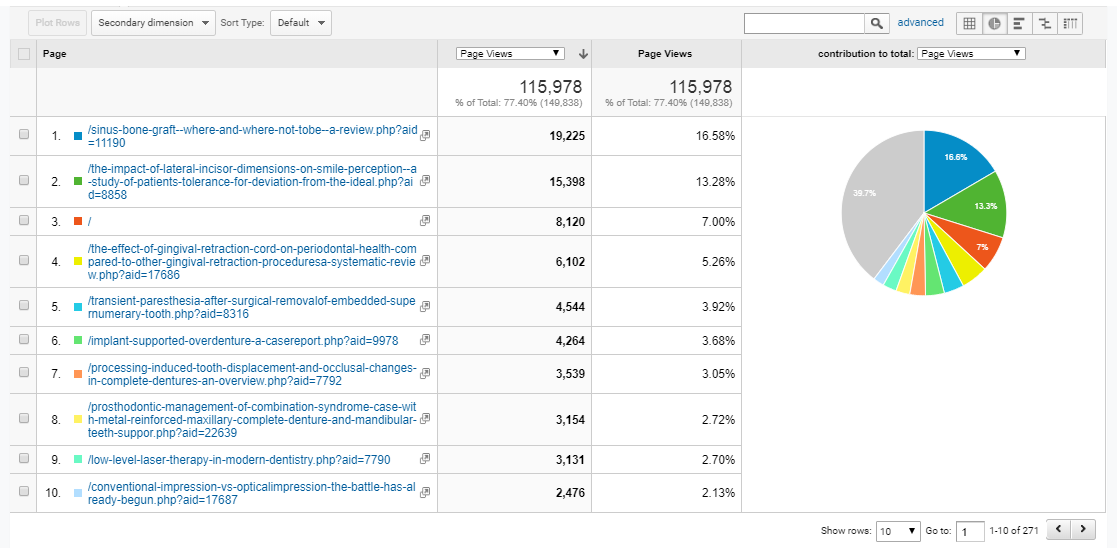Switch to the performance bar view
The width and height of the screenshot is (1117, 548).
click(1019, 23)
